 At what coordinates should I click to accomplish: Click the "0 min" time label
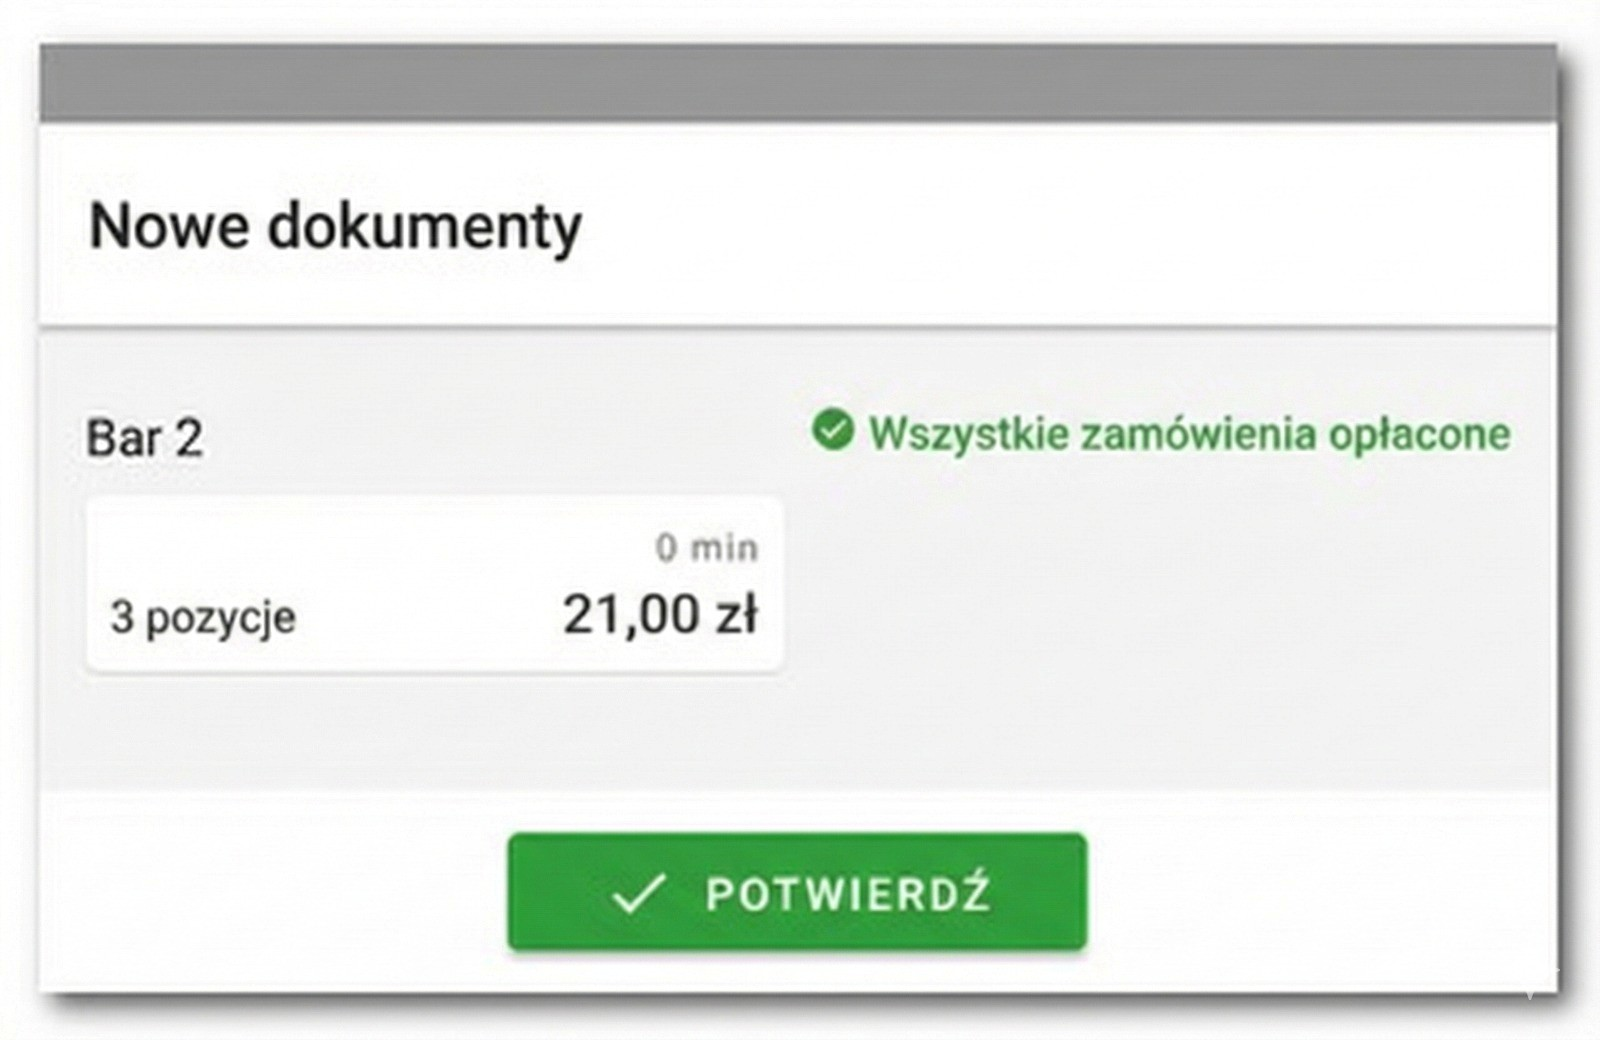point(706,547)
